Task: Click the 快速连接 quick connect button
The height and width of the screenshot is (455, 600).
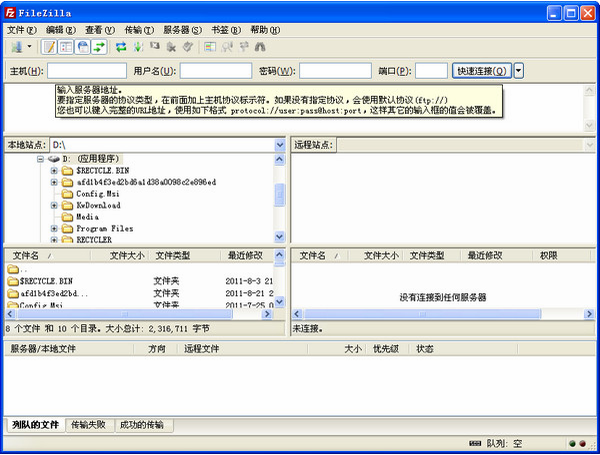Action: [x=482, y=71]
